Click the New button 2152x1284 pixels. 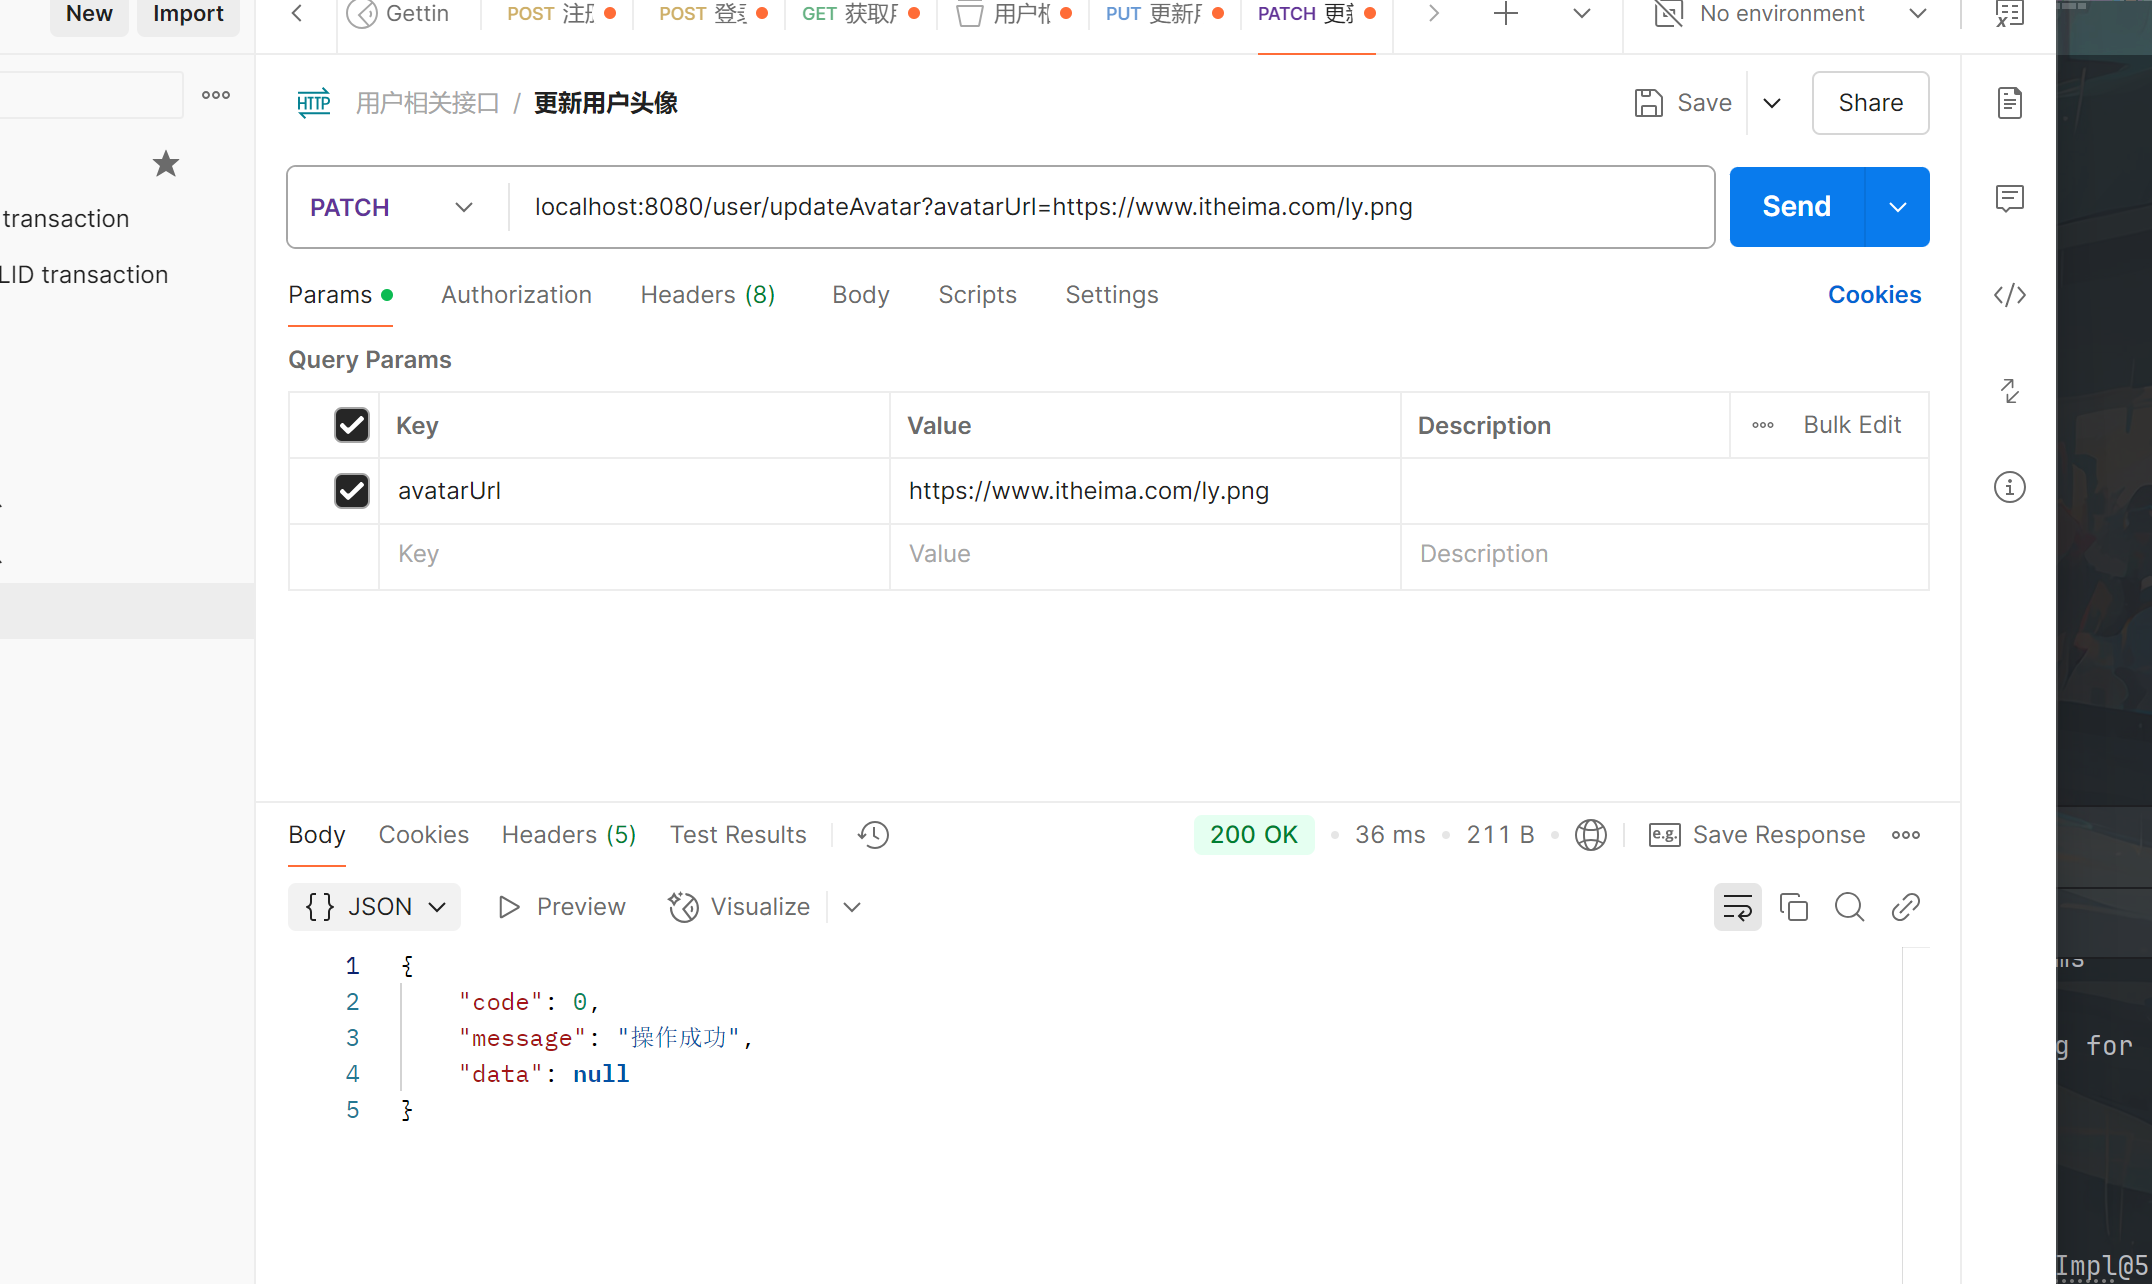89,14
